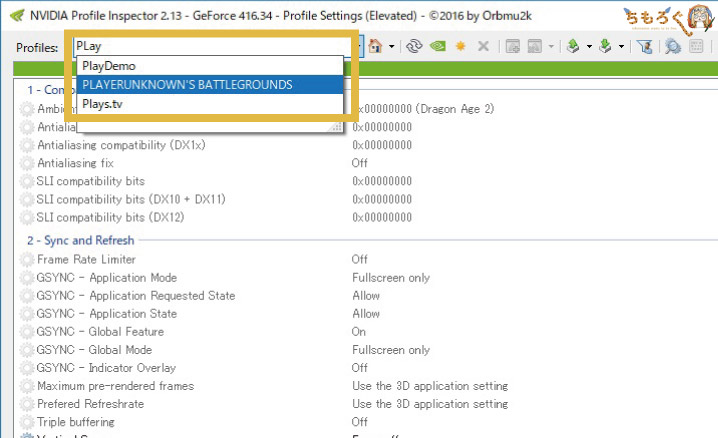Click gear icon beside GSYNC - Indicator Overlay
The image size is (718, 438).
pyautogui.click(x=27, y=368)
